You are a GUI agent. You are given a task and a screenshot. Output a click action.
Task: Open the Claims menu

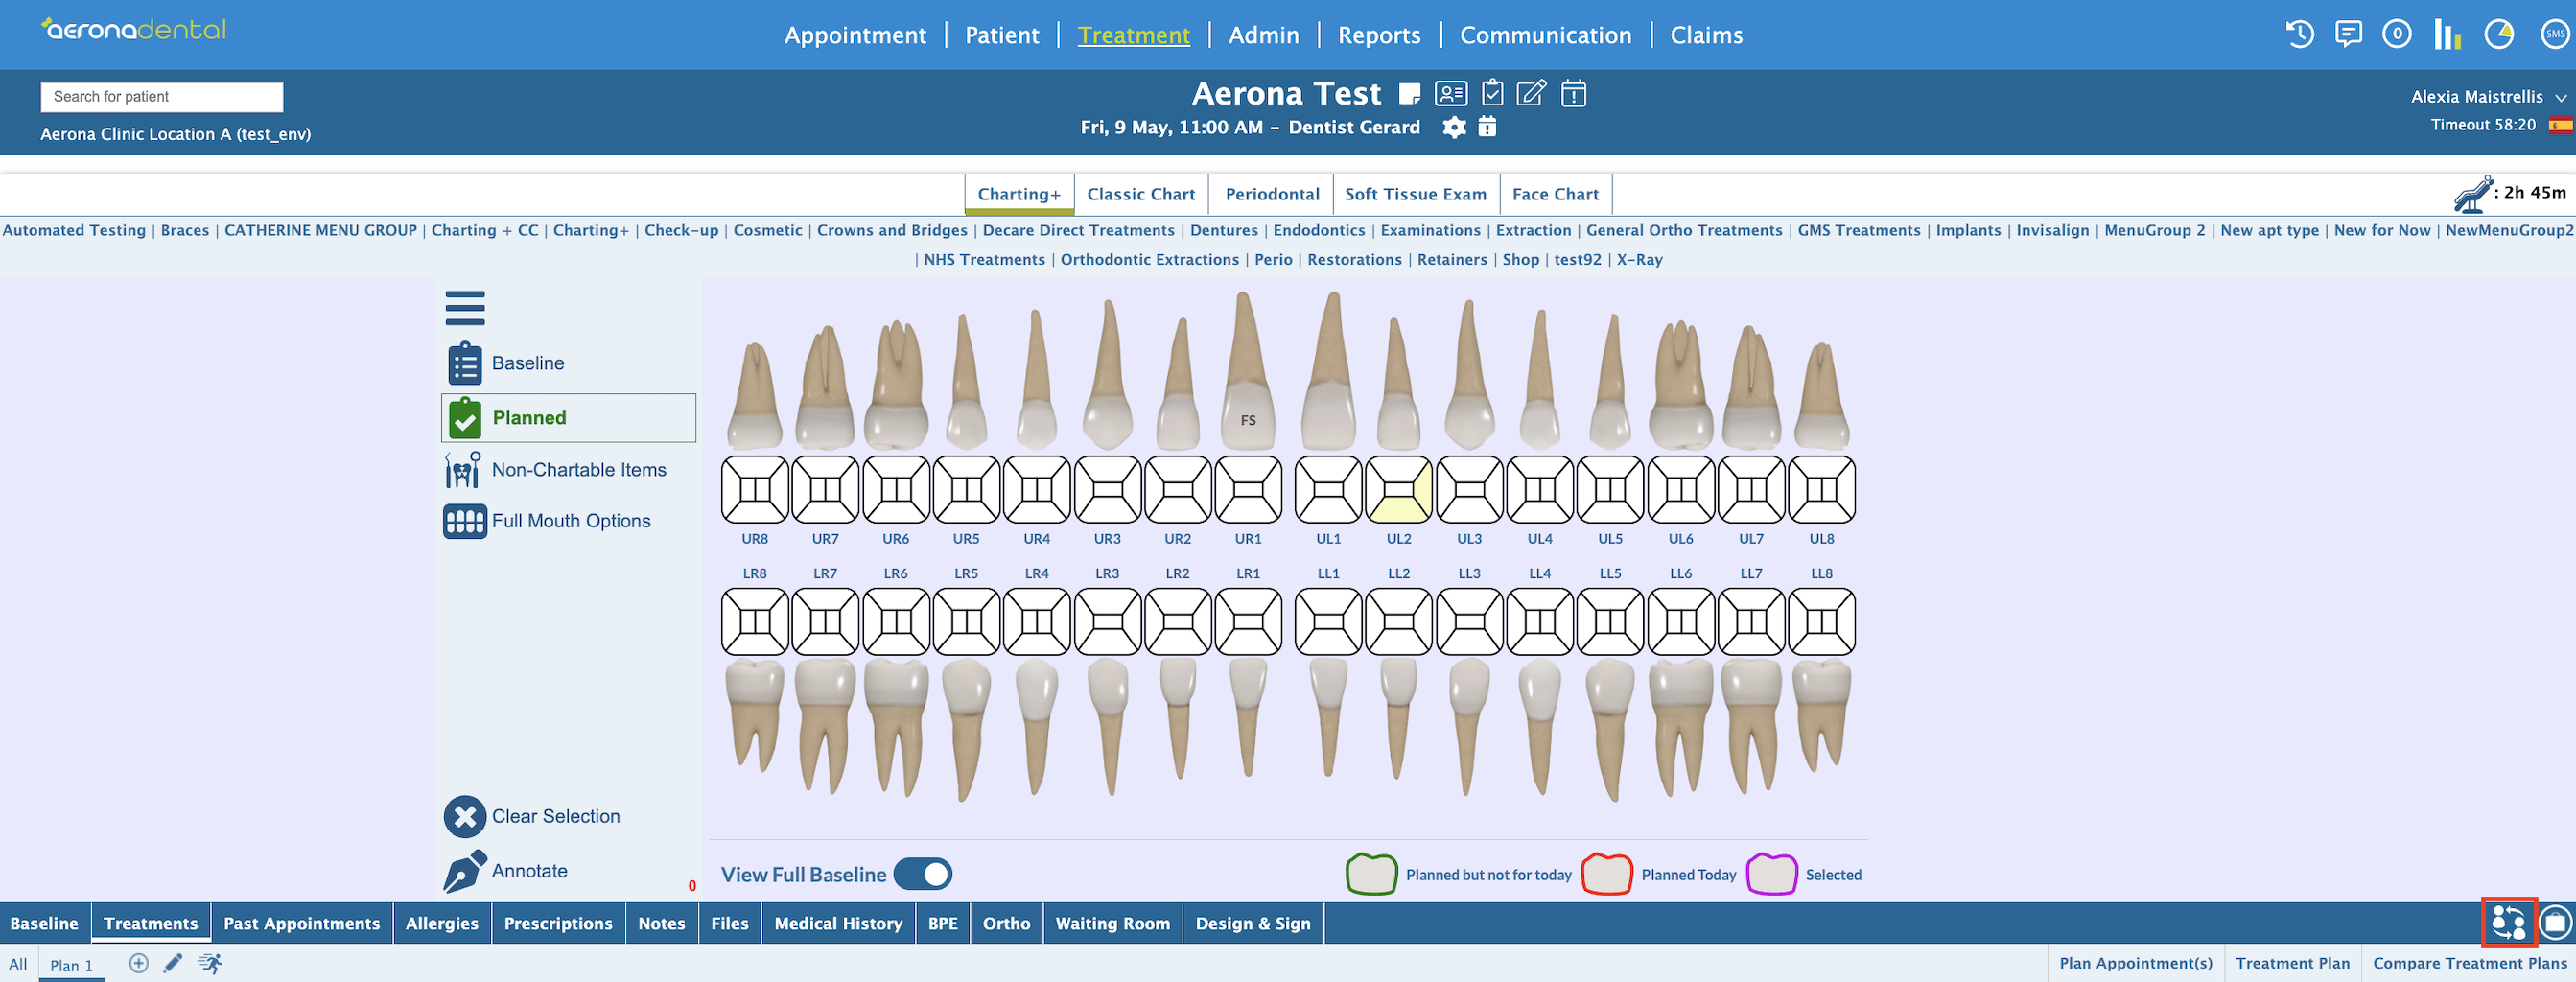pyautogui.click(x=1706, y=35)
